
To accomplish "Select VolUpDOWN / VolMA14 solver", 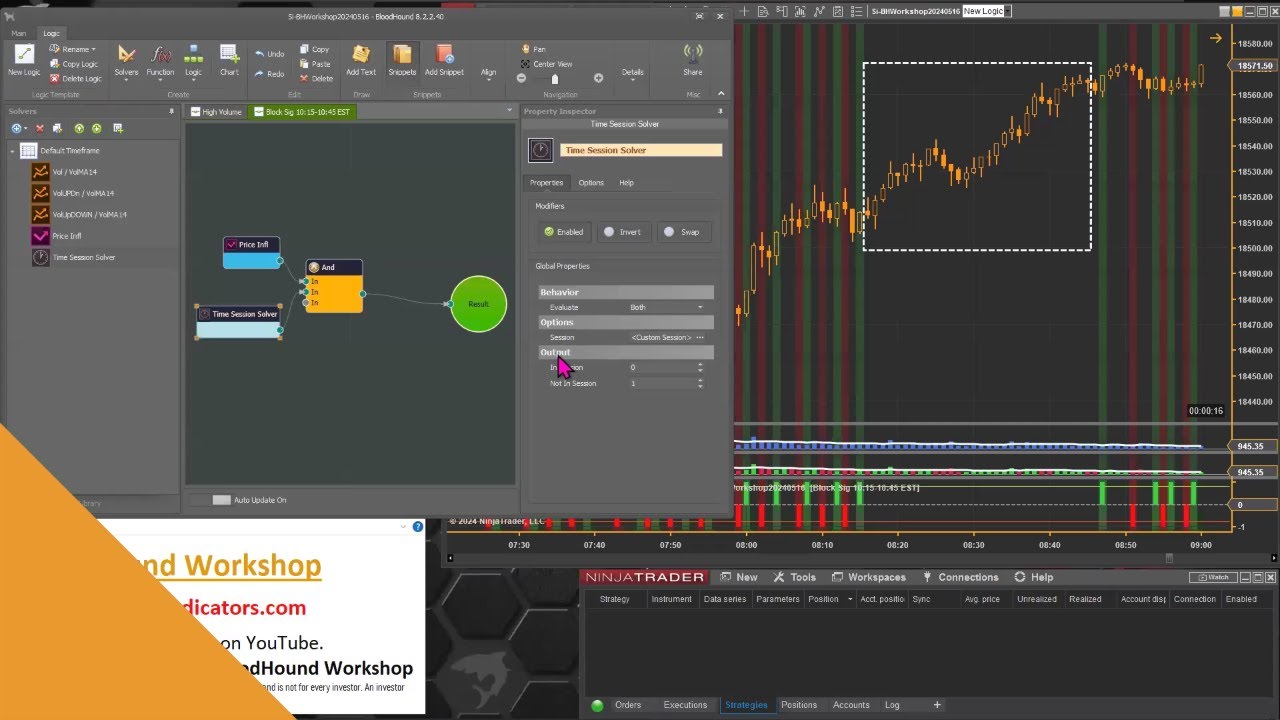I will point(89,214).
